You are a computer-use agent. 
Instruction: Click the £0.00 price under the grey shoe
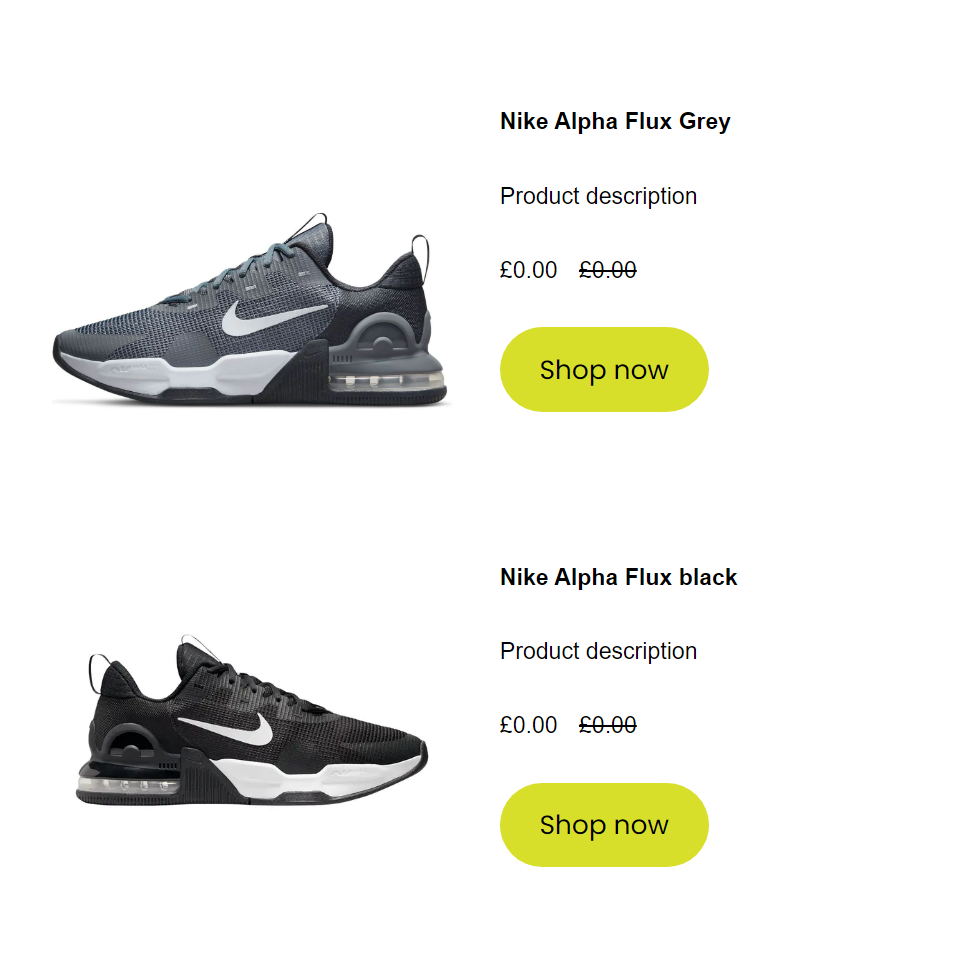click(528, 270)
